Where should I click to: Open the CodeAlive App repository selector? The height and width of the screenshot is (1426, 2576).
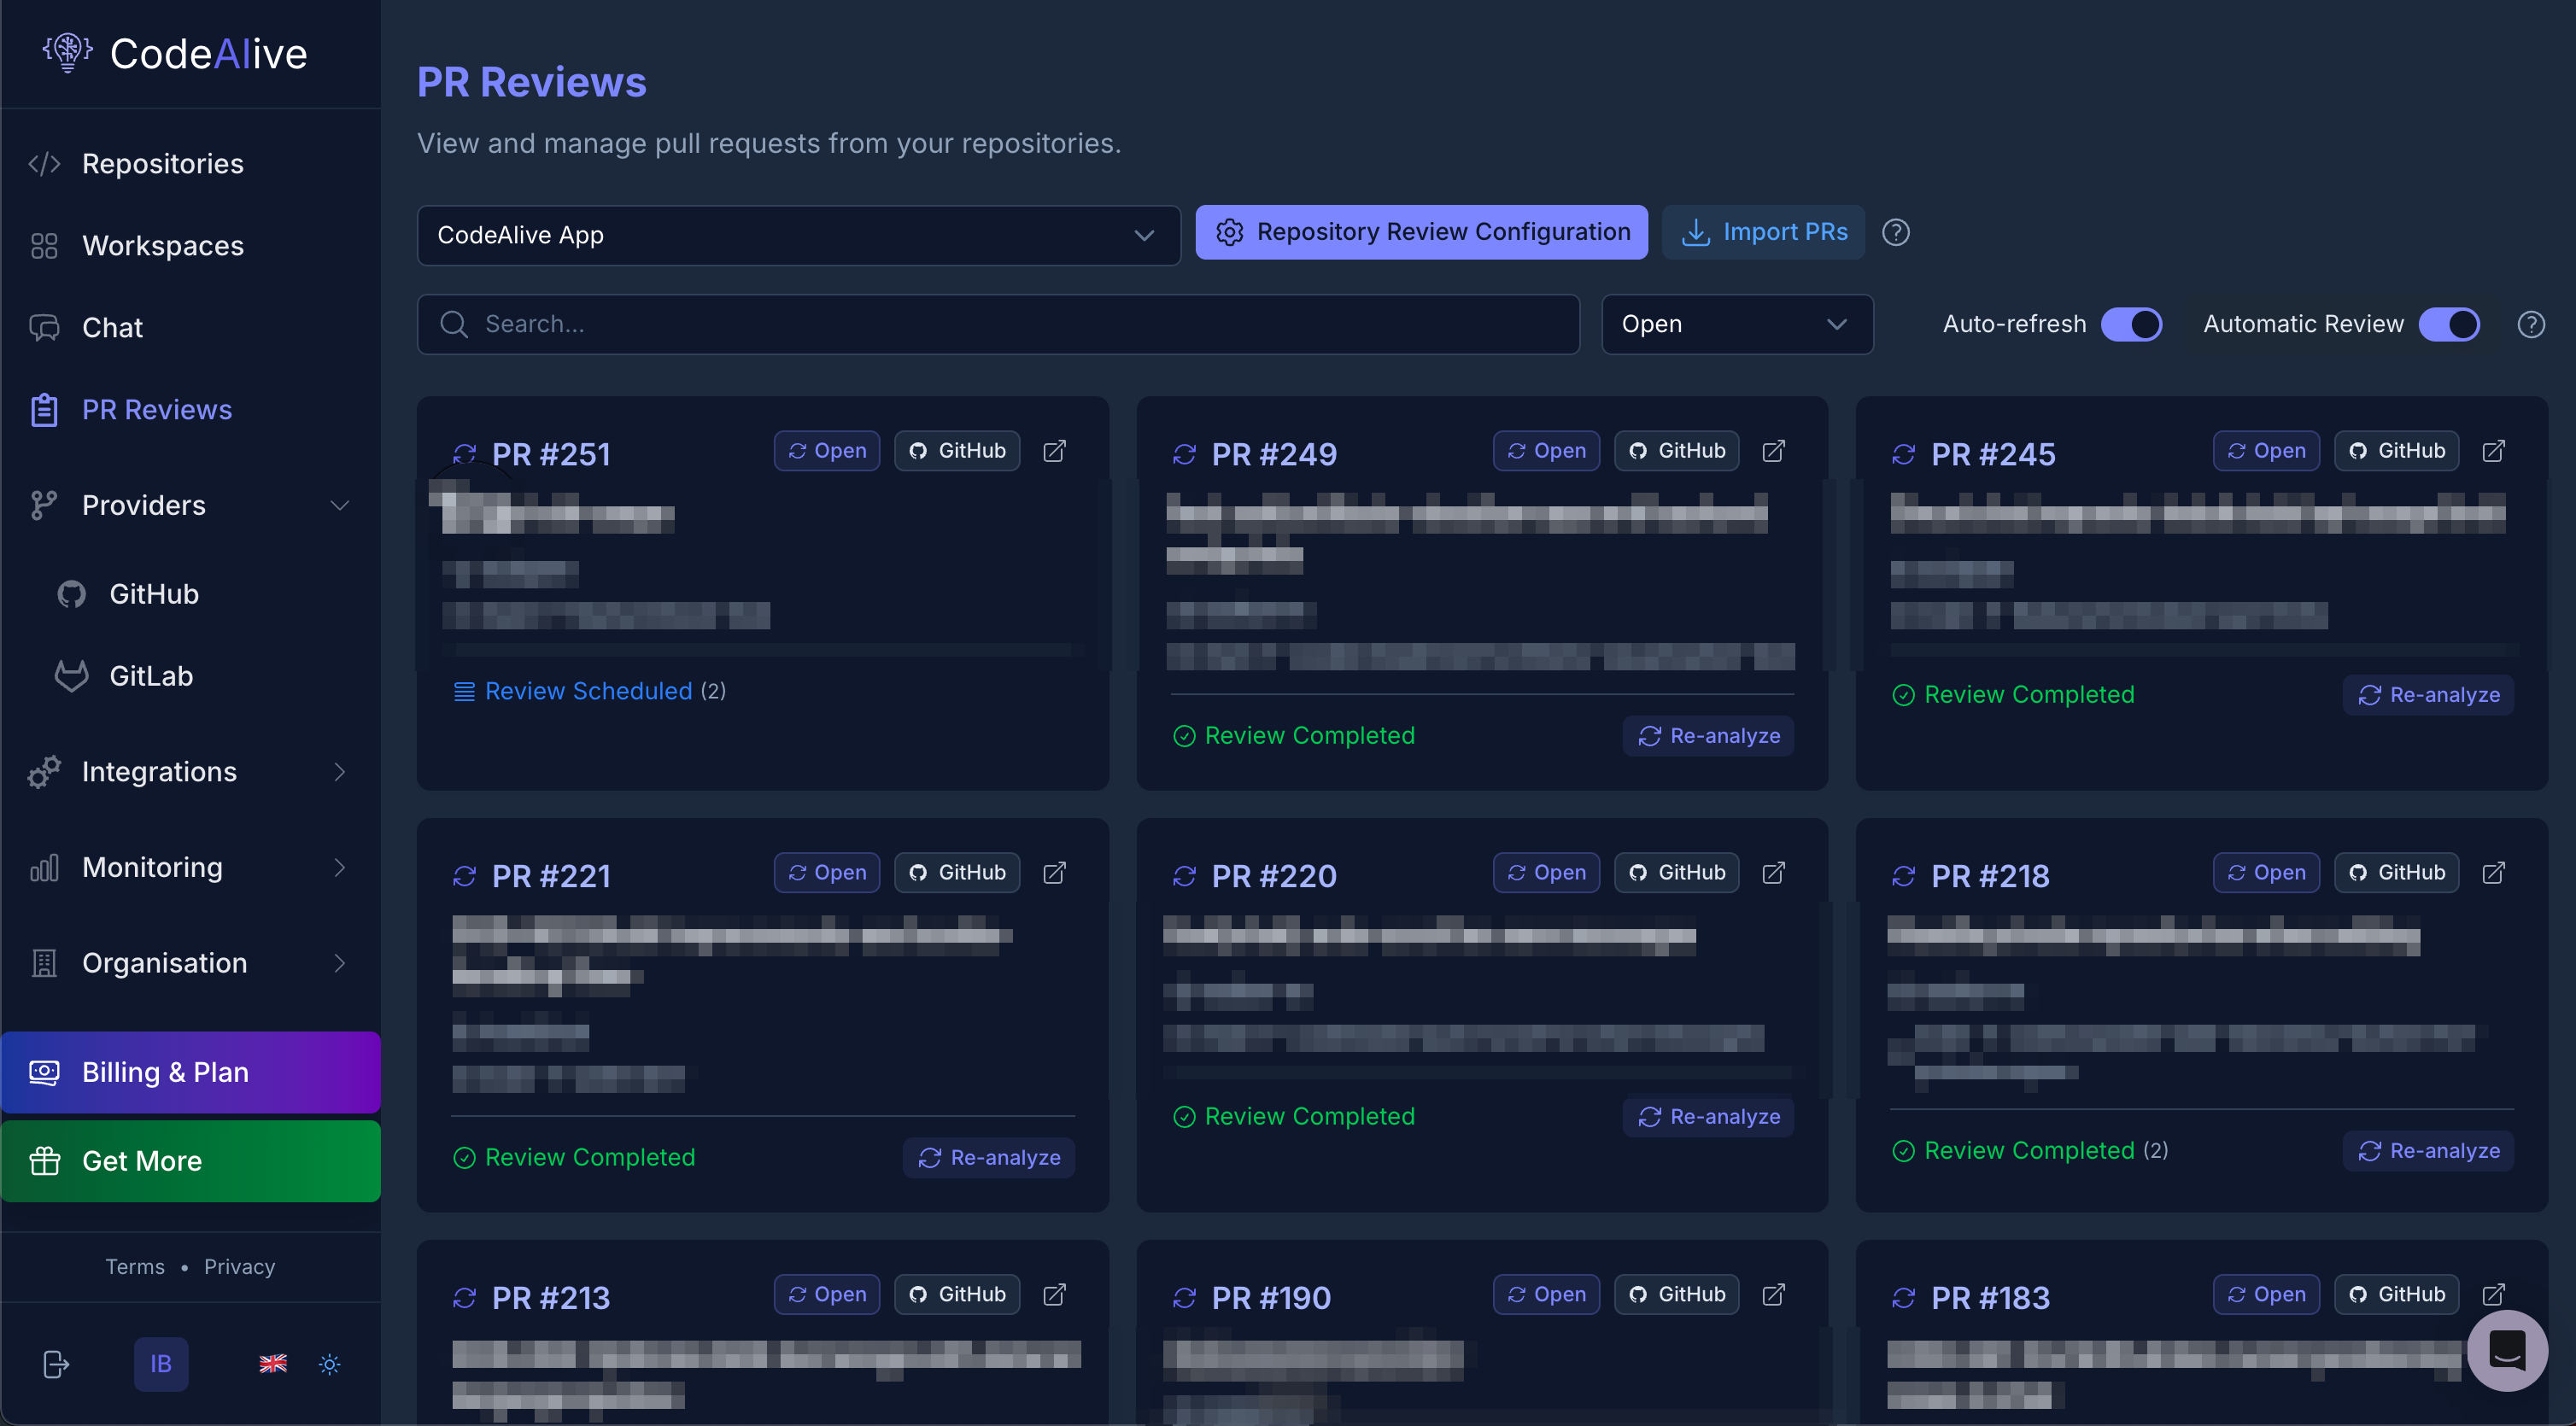pyautogui.click(x=798, y=236)
